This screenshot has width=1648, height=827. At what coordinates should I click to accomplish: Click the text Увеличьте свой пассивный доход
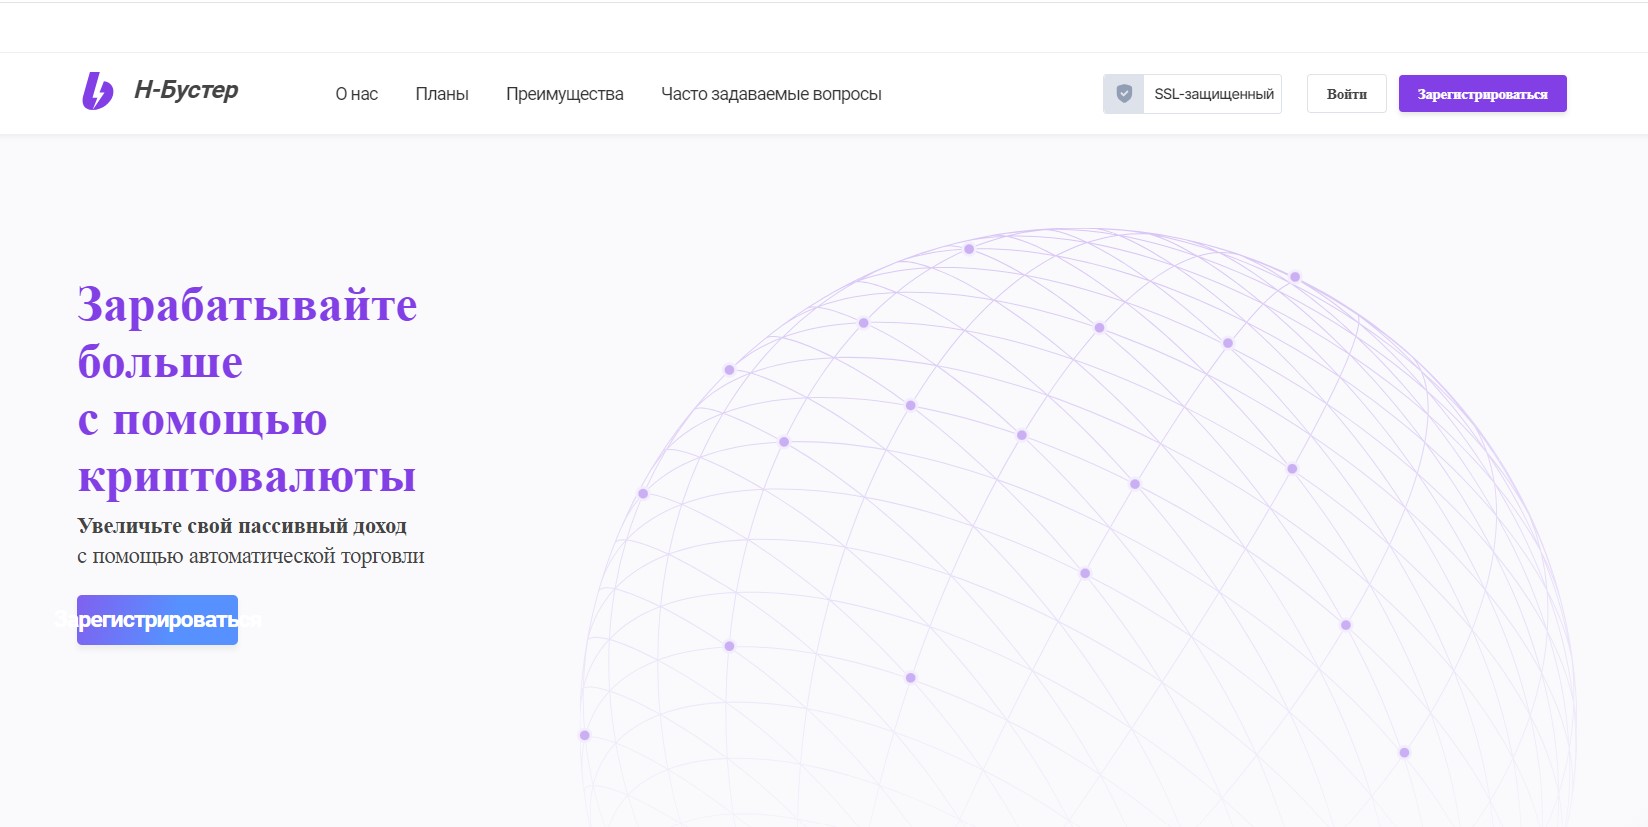coord(242,526)
